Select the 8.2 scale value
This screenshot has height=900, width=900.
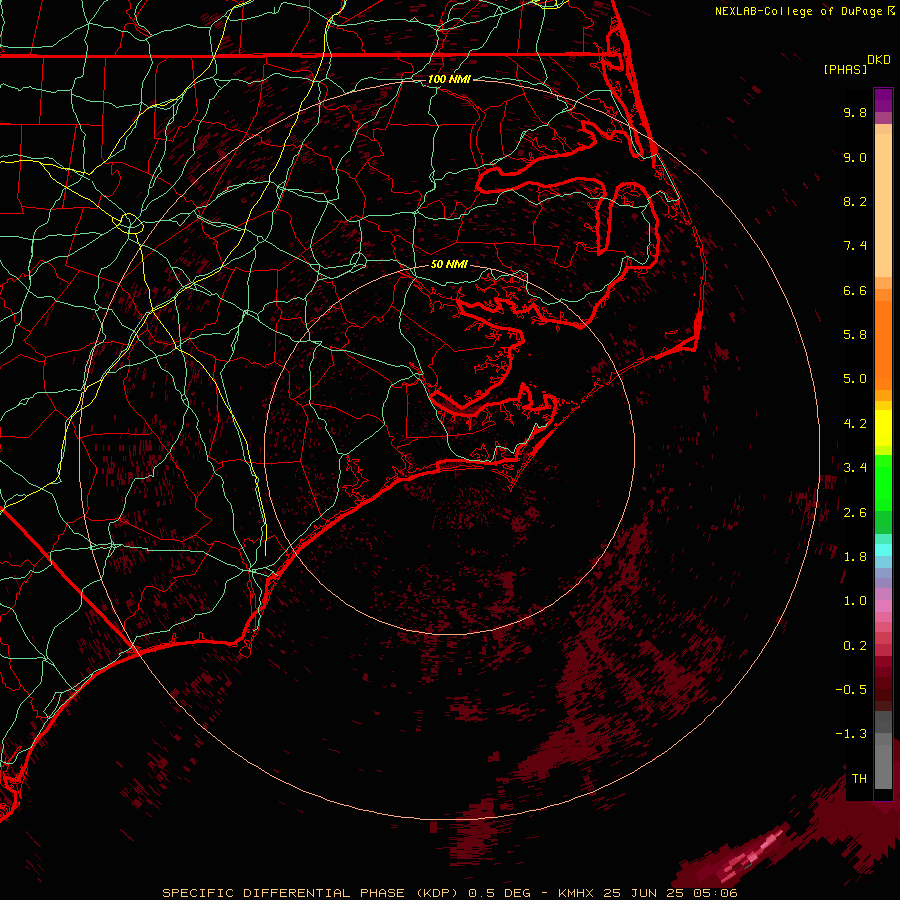click(855, 201)
